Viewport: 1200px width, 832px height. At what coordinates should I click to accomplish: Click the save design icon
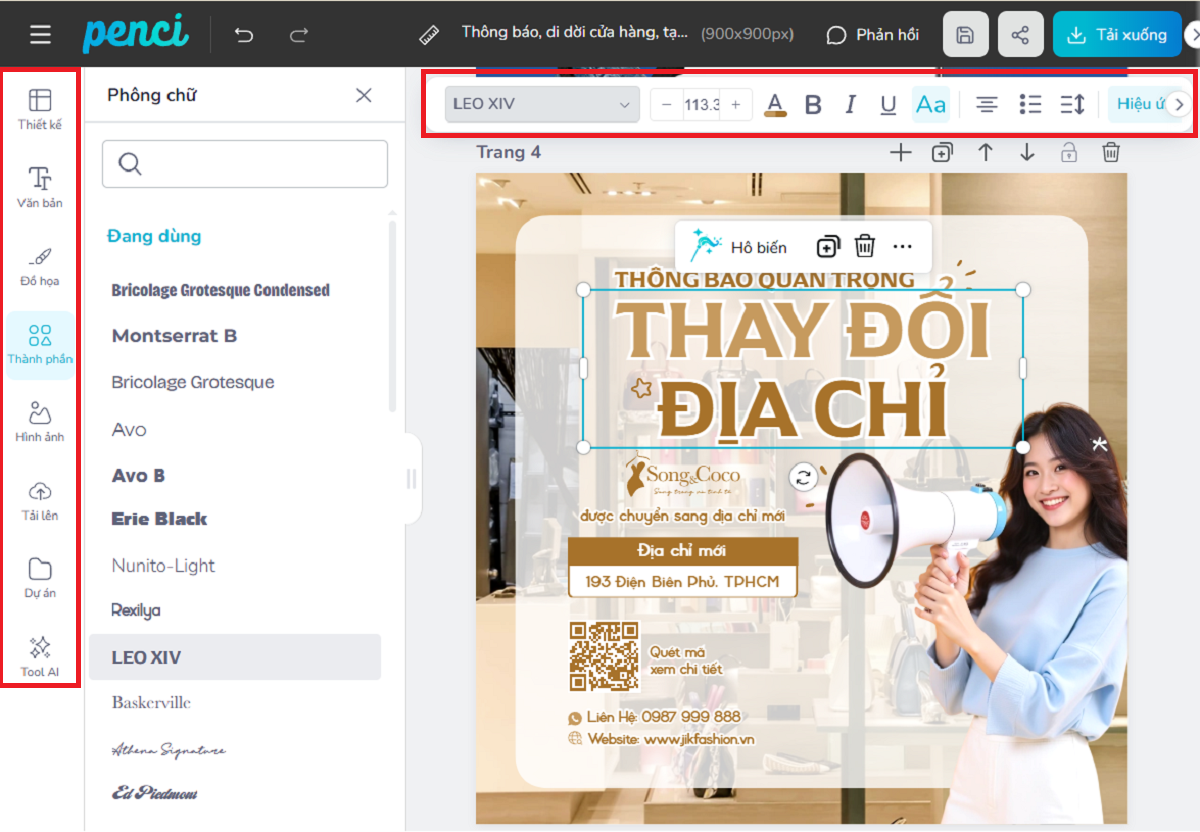click(x=965, y=35)
